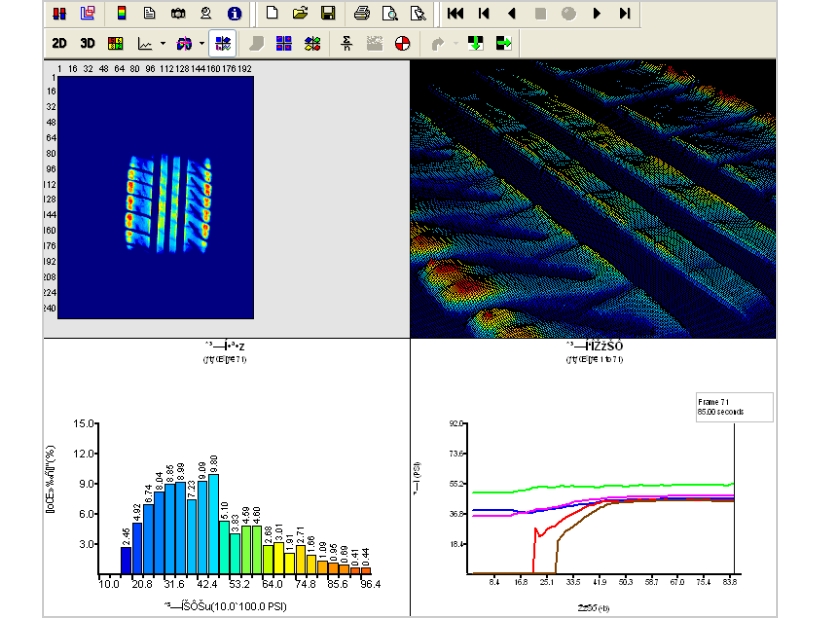Click the green down-arrow icon
This screenshot has width=820, height=620.
(475, 44)
